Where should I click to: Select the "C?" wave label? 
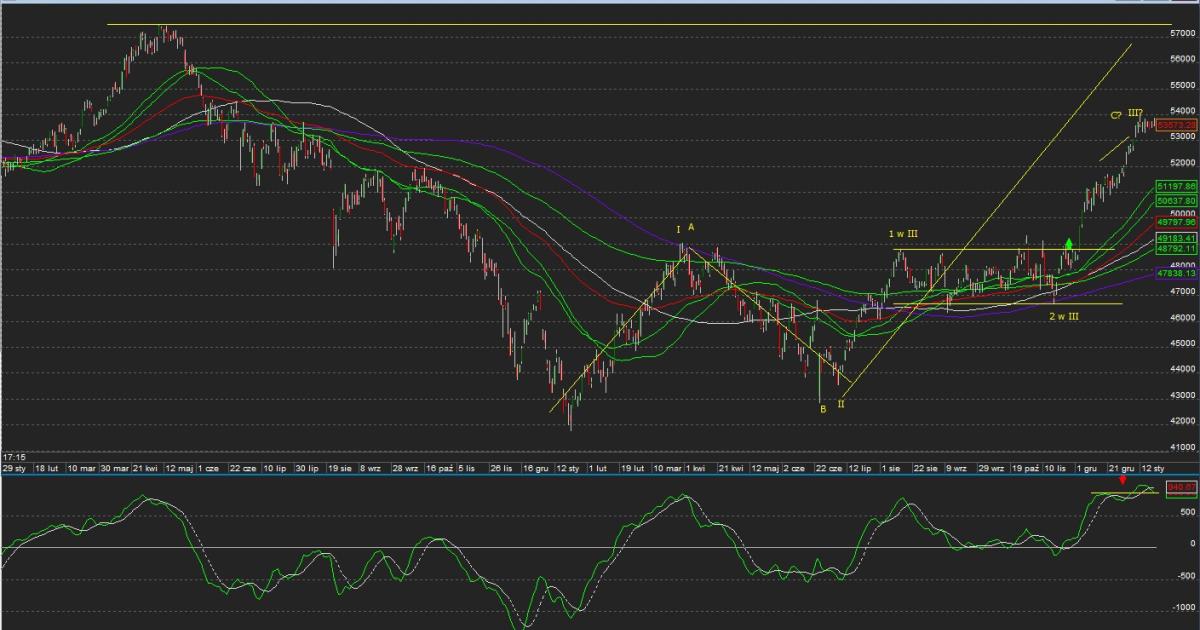click(x=1115, y=115)
